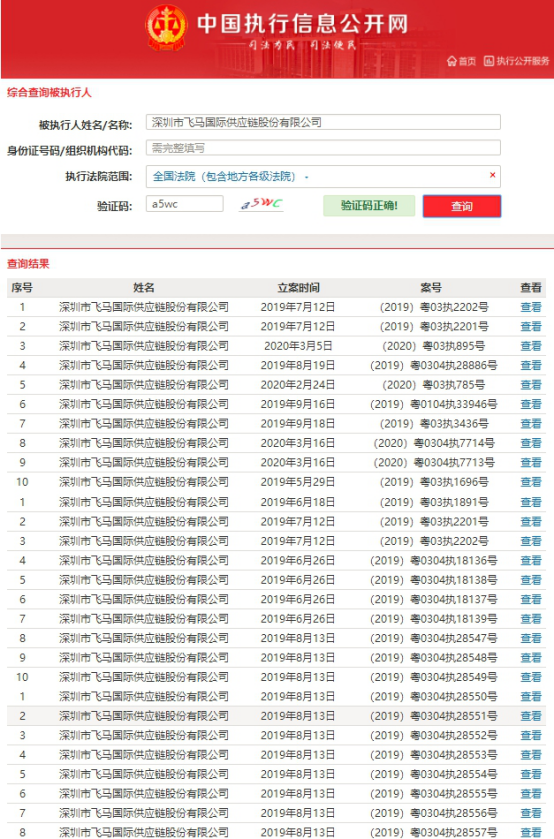Viewport: 554px width, 839px height.
Task: View details for case 粤0304执28553号
Action: 531,755
